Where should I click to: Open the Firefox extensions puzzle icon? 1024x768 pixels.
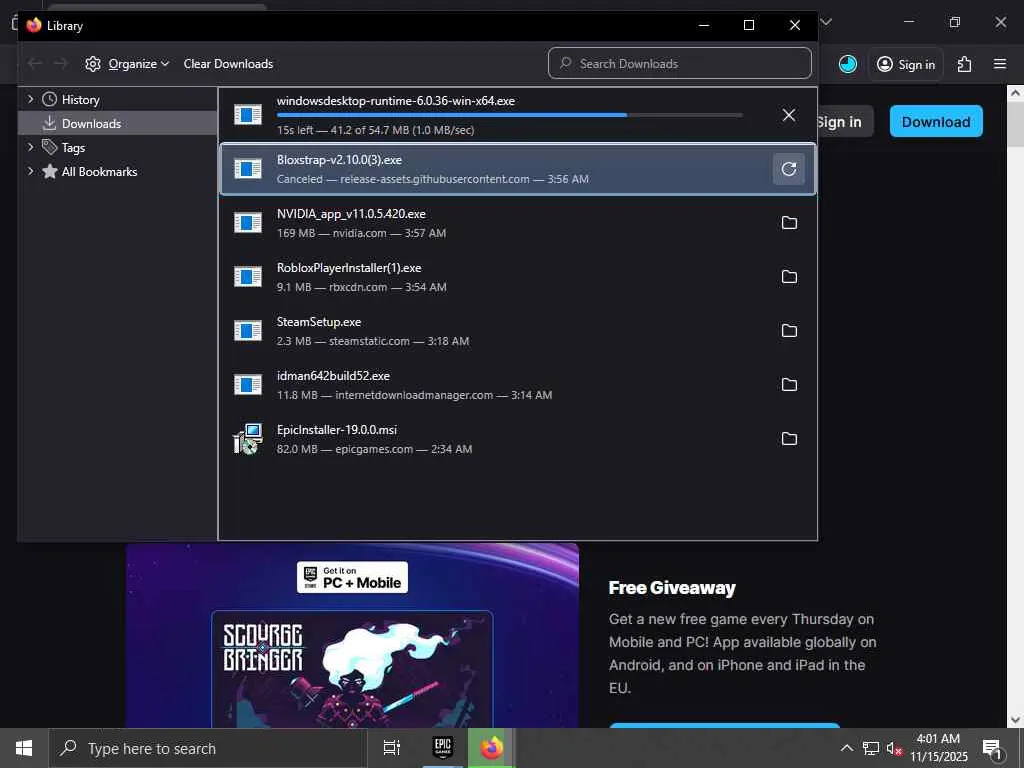coord(964,64)
